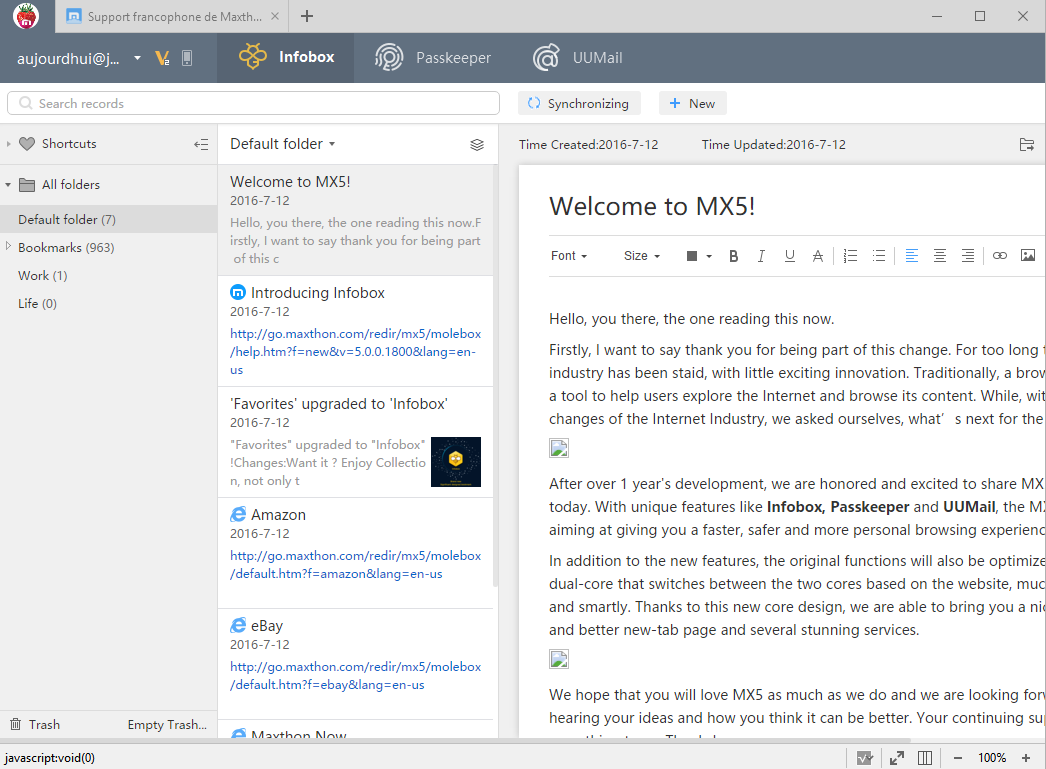Expand the Shortcuts section
This screenshot has height=769, width=1046.
tap(8, 143)
